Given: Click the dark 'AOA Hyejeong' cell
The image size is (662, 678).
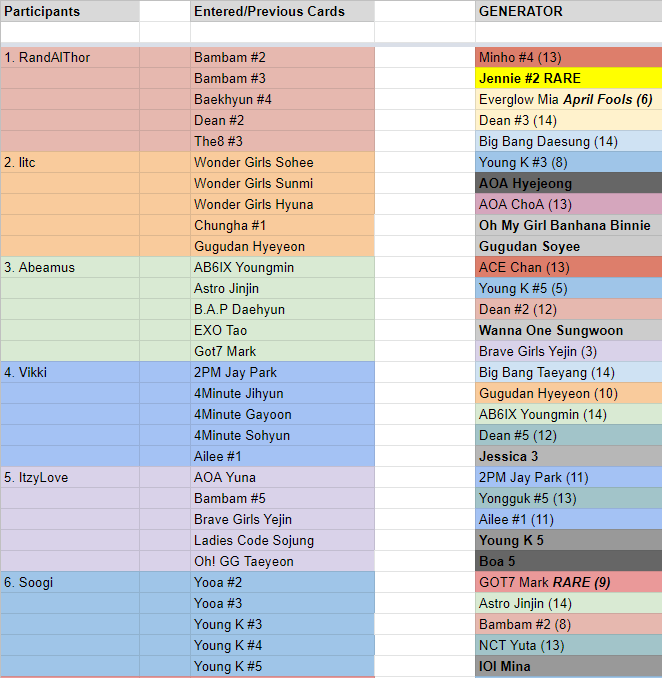Looking at the screenshot, I should pos(569,183).
